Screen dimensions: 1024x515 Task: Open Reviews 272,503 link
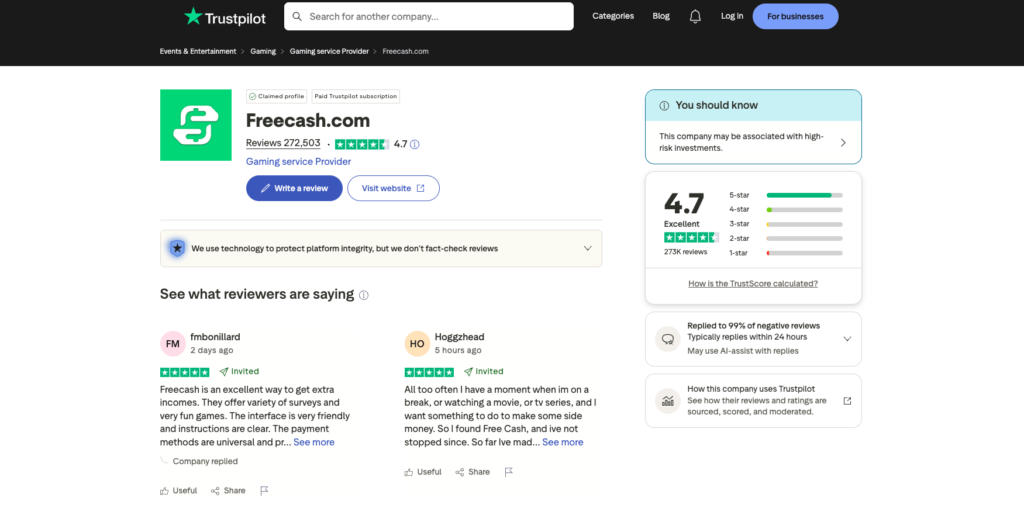pos(283,143)
